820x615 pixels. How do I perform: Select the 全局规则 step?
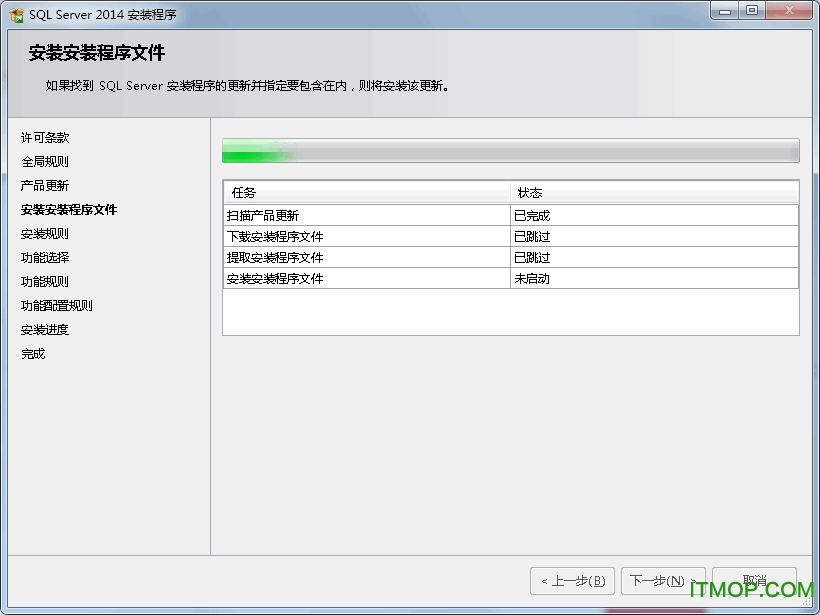(44, 161)
